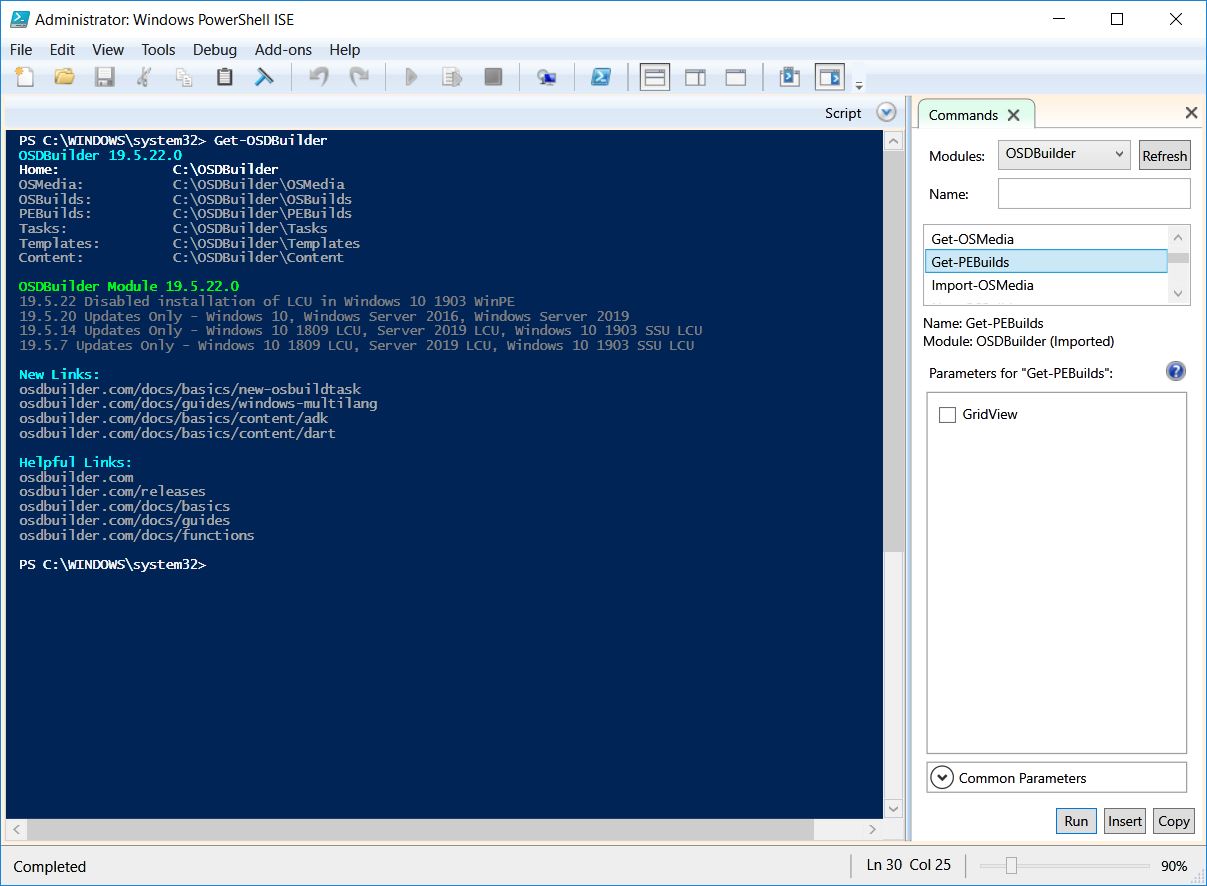Open a script with the folder icon
Image resolution: width=1207 pixels, height=886 pixels.
[64, 77]
